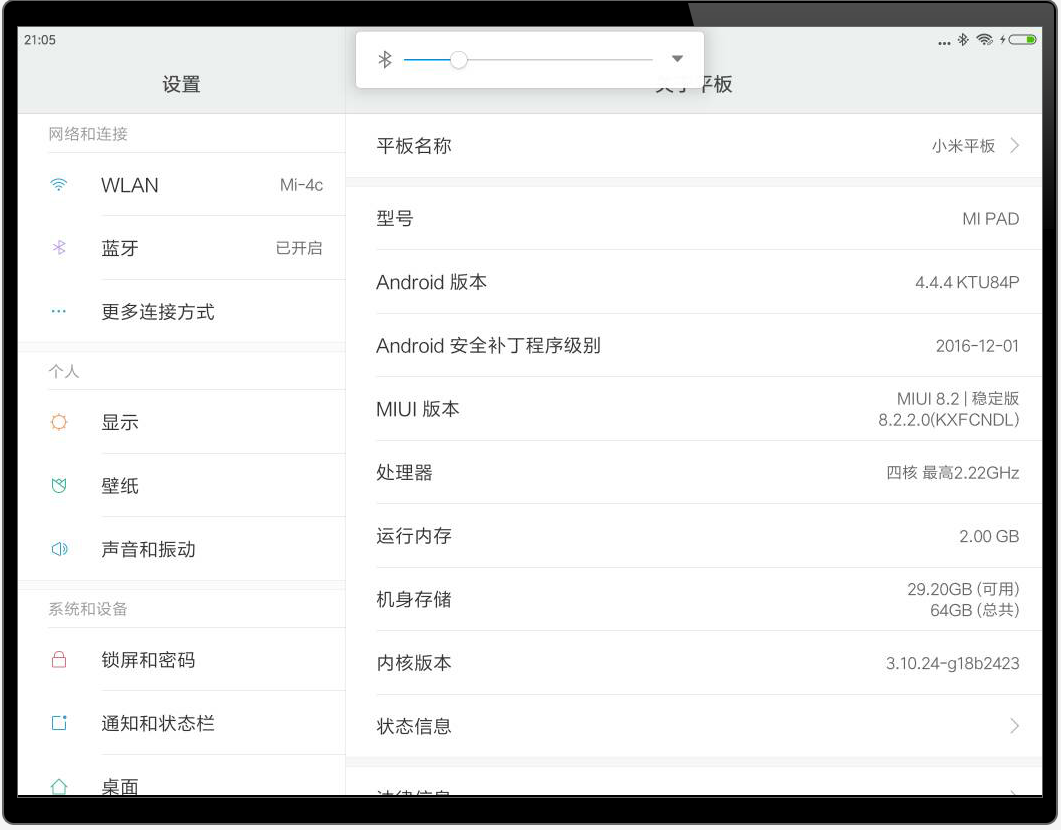
Task: Tap the 平板名称 label
Action: coord(414,145)
